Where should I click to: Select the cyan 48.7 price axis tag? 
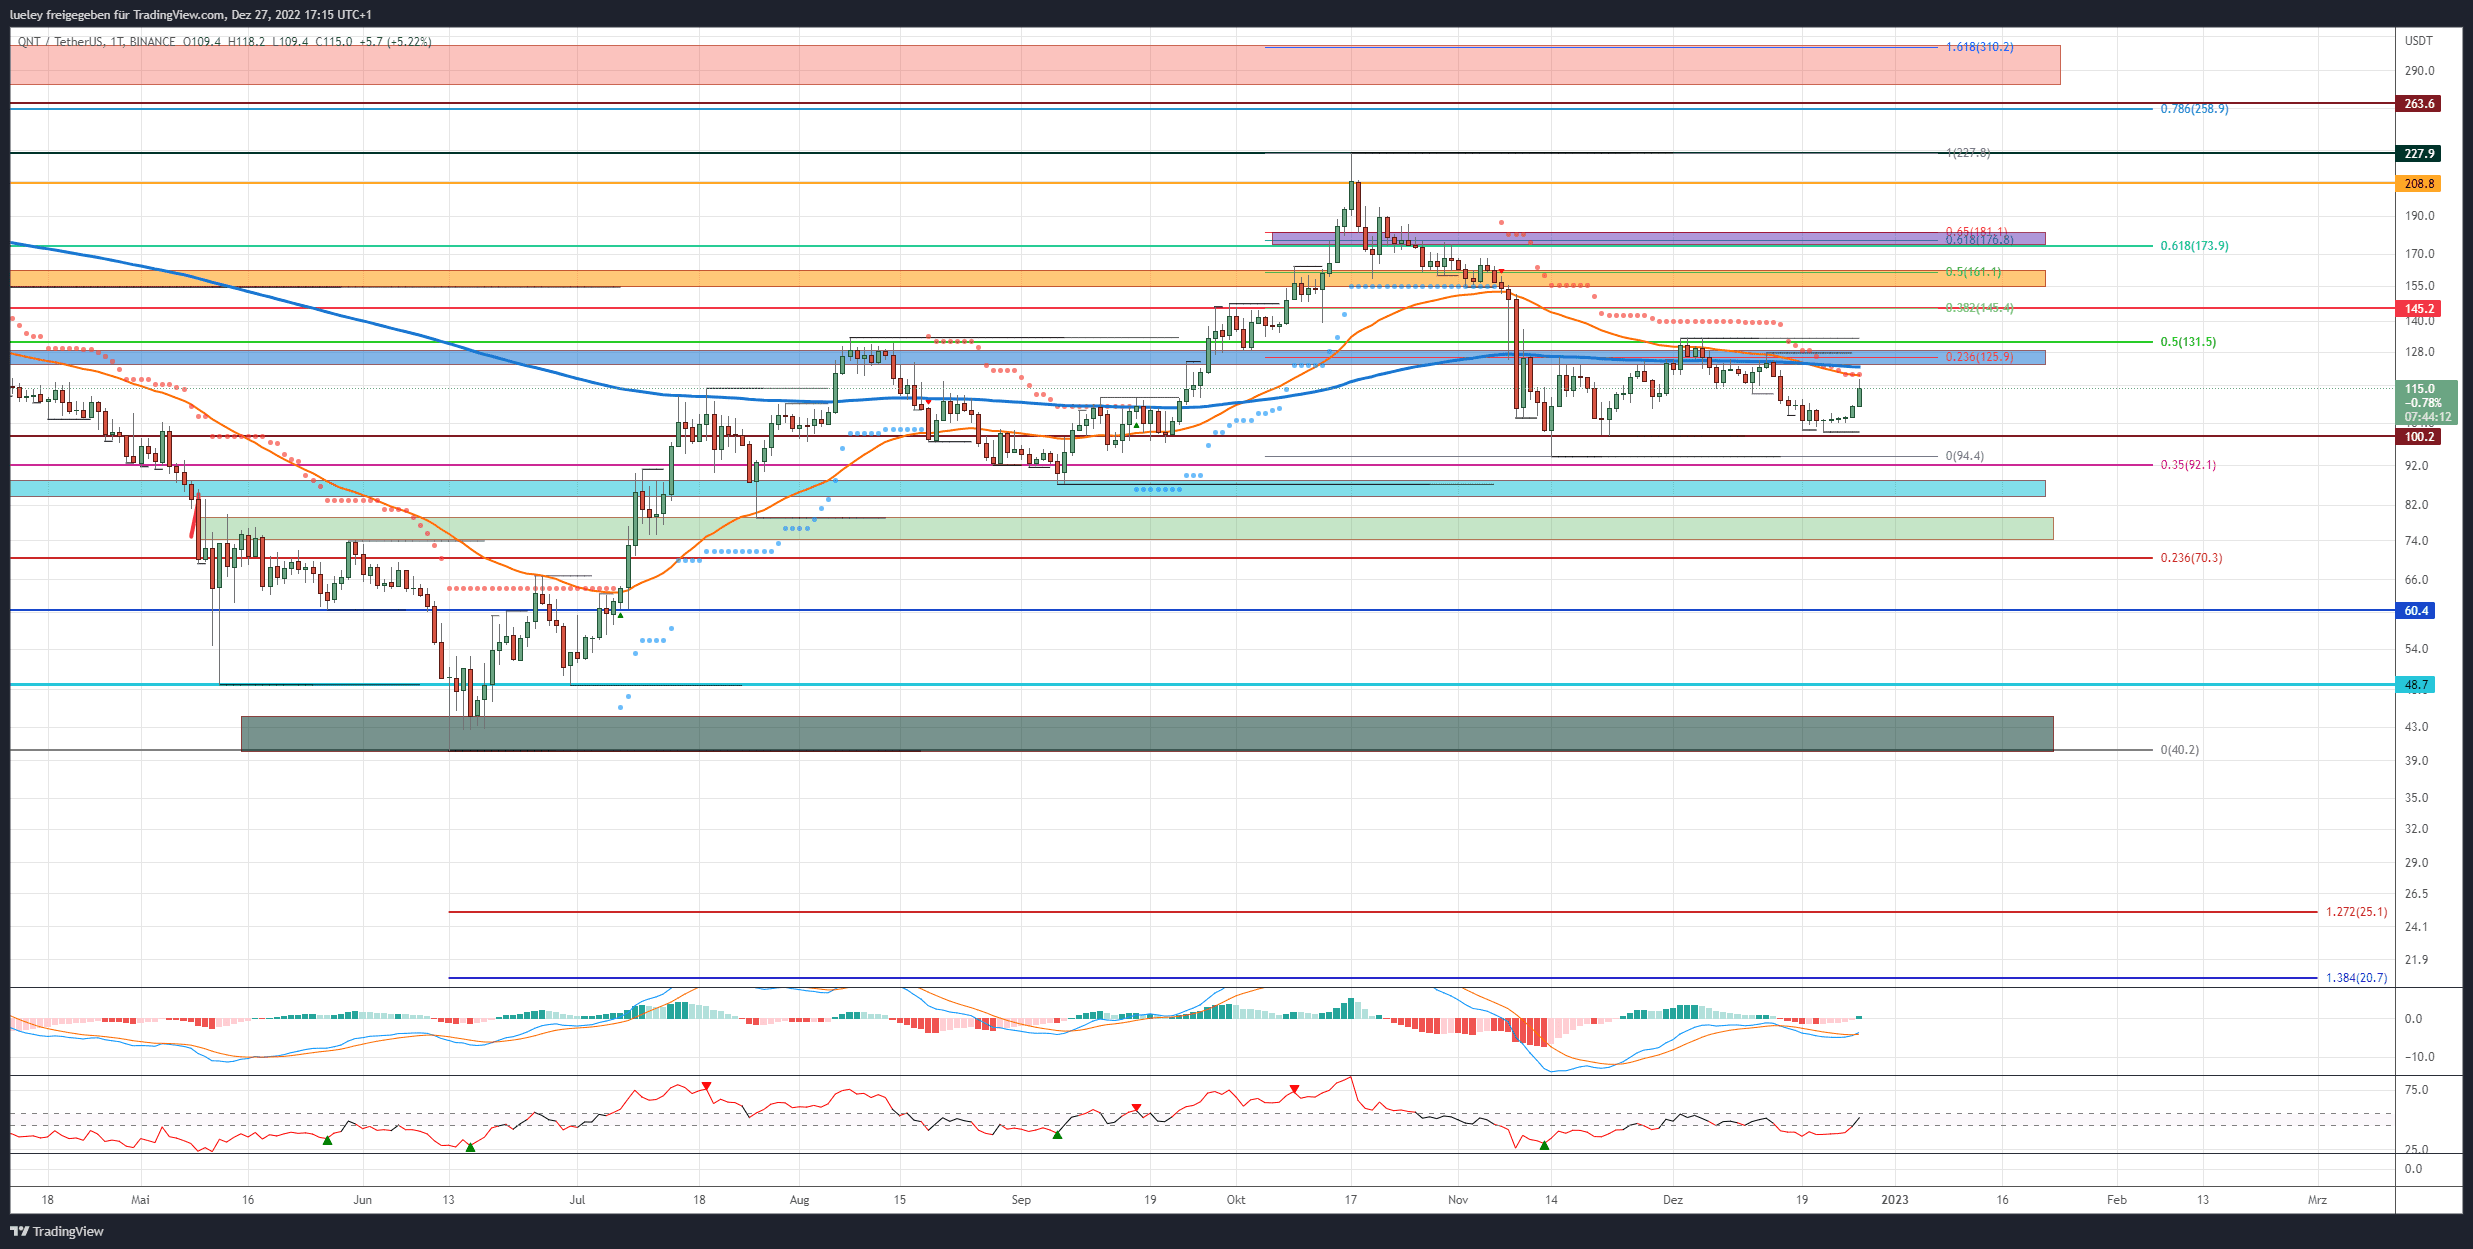pyautogui.click(x=2416, y=685)
